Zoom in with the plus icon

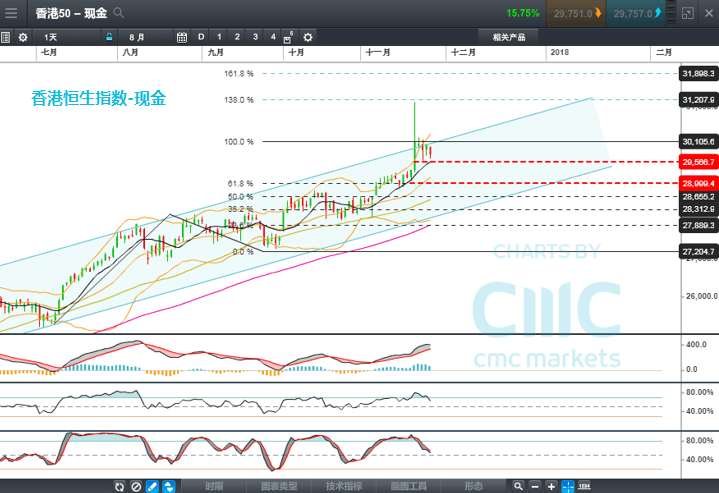[551, 486]
